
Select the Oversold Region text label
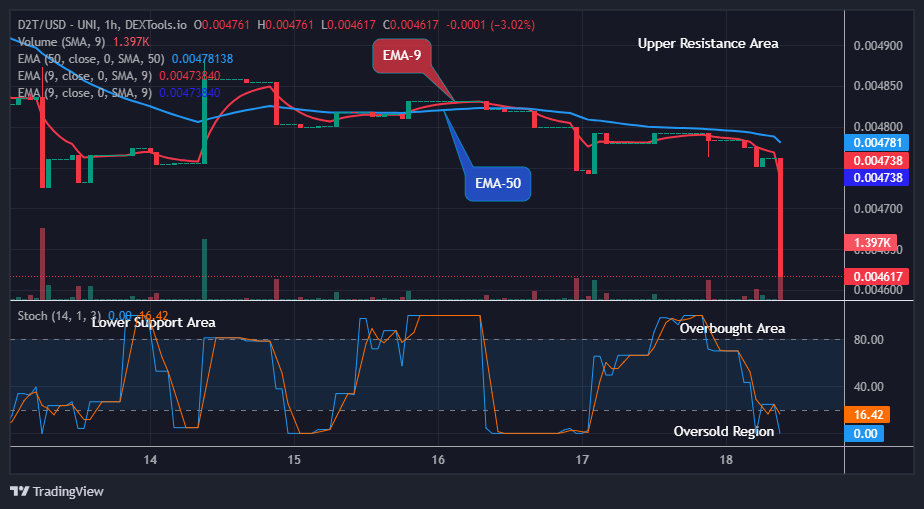tap(724, 432)
